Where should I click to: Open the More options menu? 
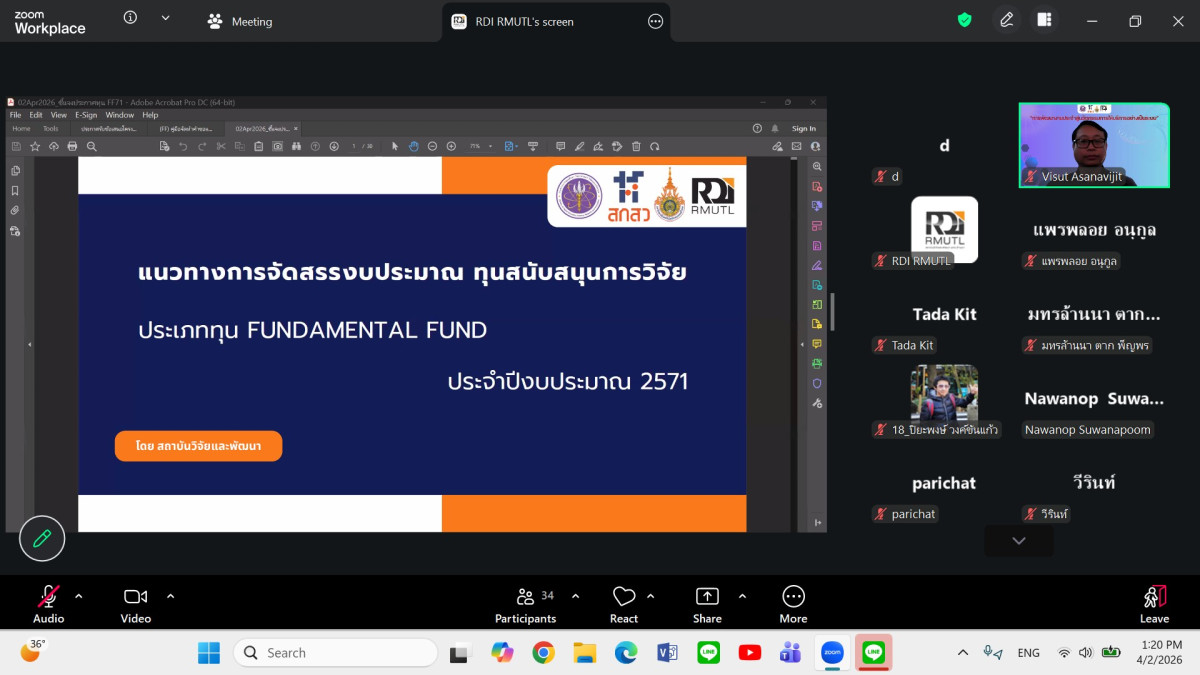tap(793, 603)
